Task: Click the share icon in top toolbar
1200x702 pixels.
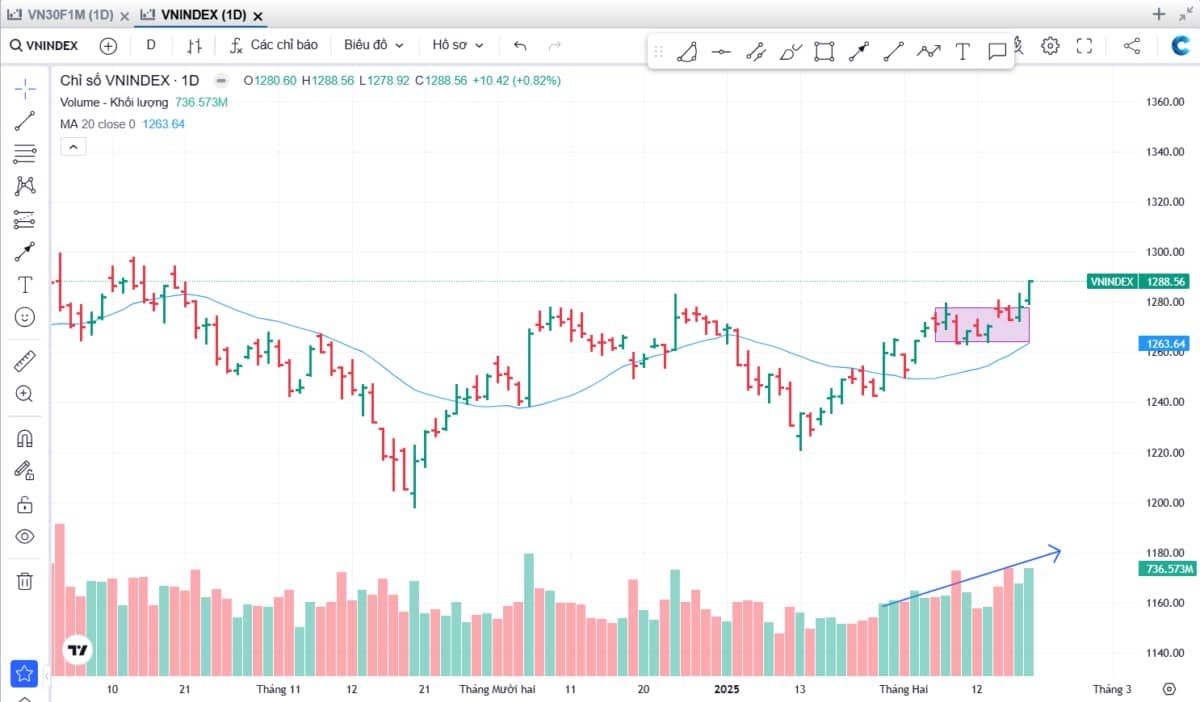Action: [x=1132, y=45]
